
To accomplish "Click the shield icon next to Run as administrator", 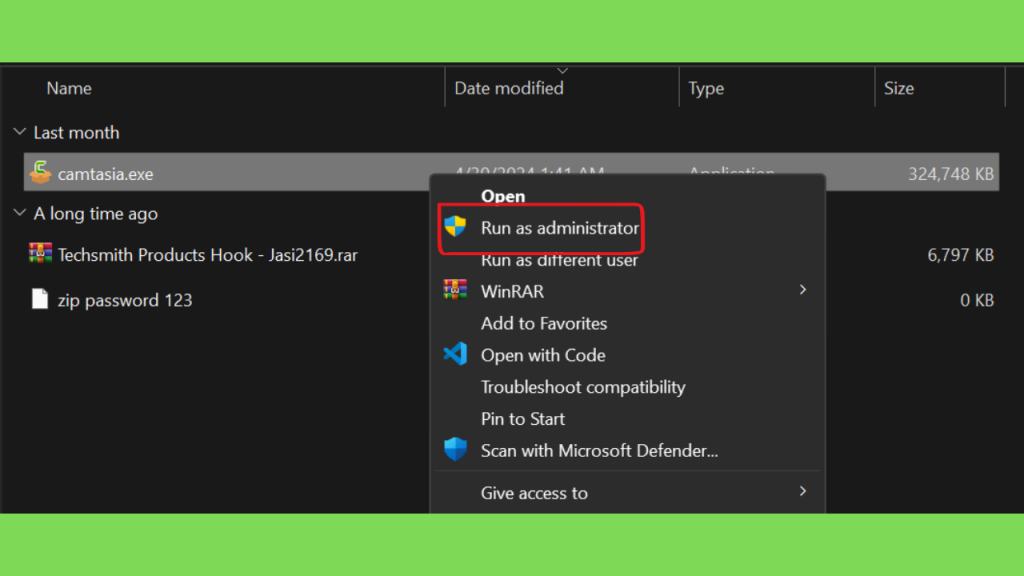I will 455,227.
